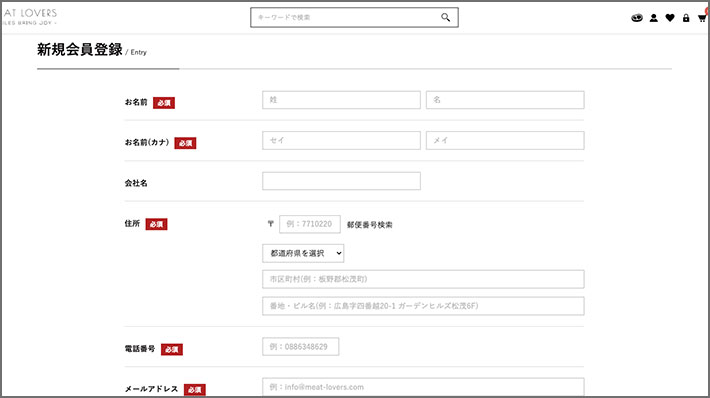Open favorites via the heart icon
This screenshot has height=398, width=710.
point(670,18)
